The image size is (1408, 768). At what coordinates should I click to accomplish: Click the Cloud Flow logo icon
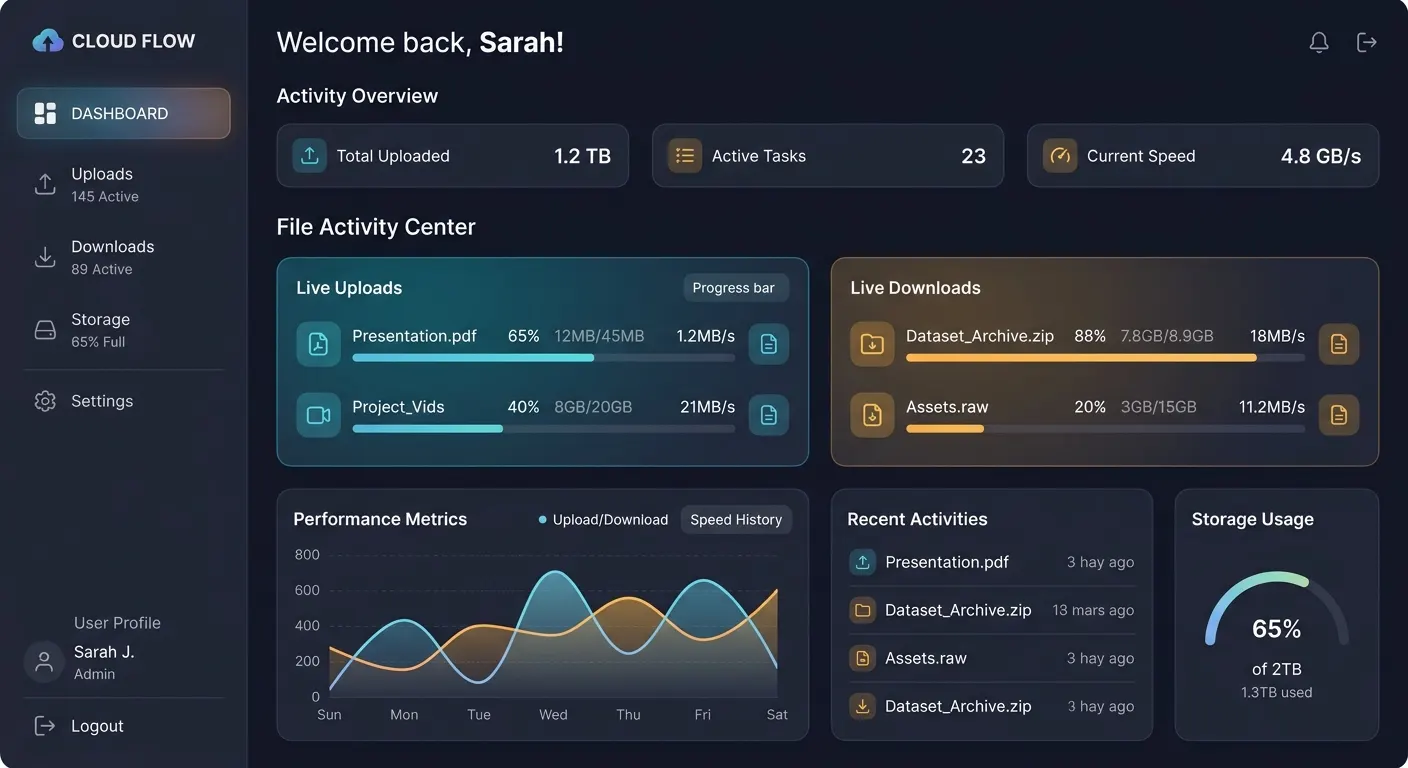[x=48, y=41]
